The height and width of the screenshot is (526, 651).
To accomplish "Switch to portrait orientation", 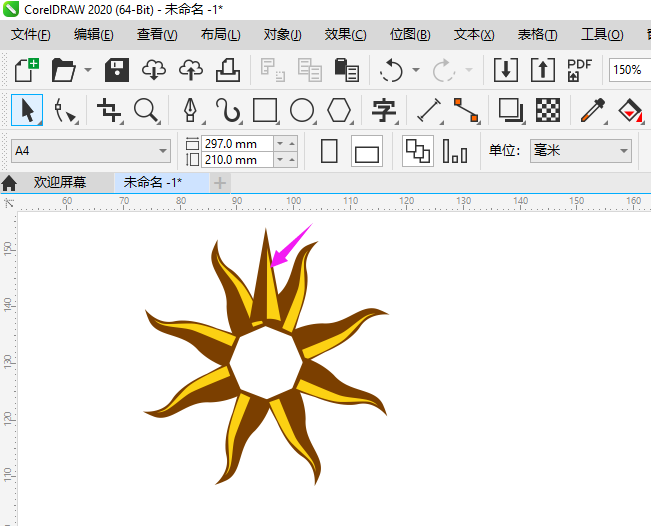I will (329, 151).
